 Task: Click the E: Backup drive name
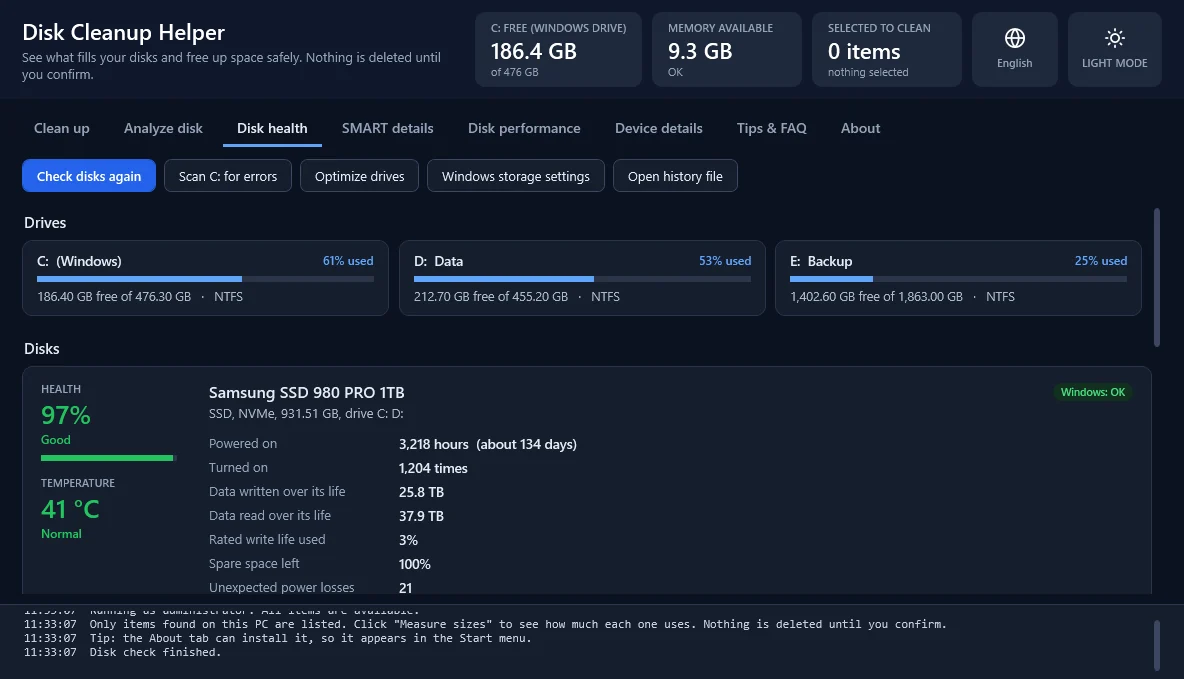pyautogui.click(x=821, y=261)
